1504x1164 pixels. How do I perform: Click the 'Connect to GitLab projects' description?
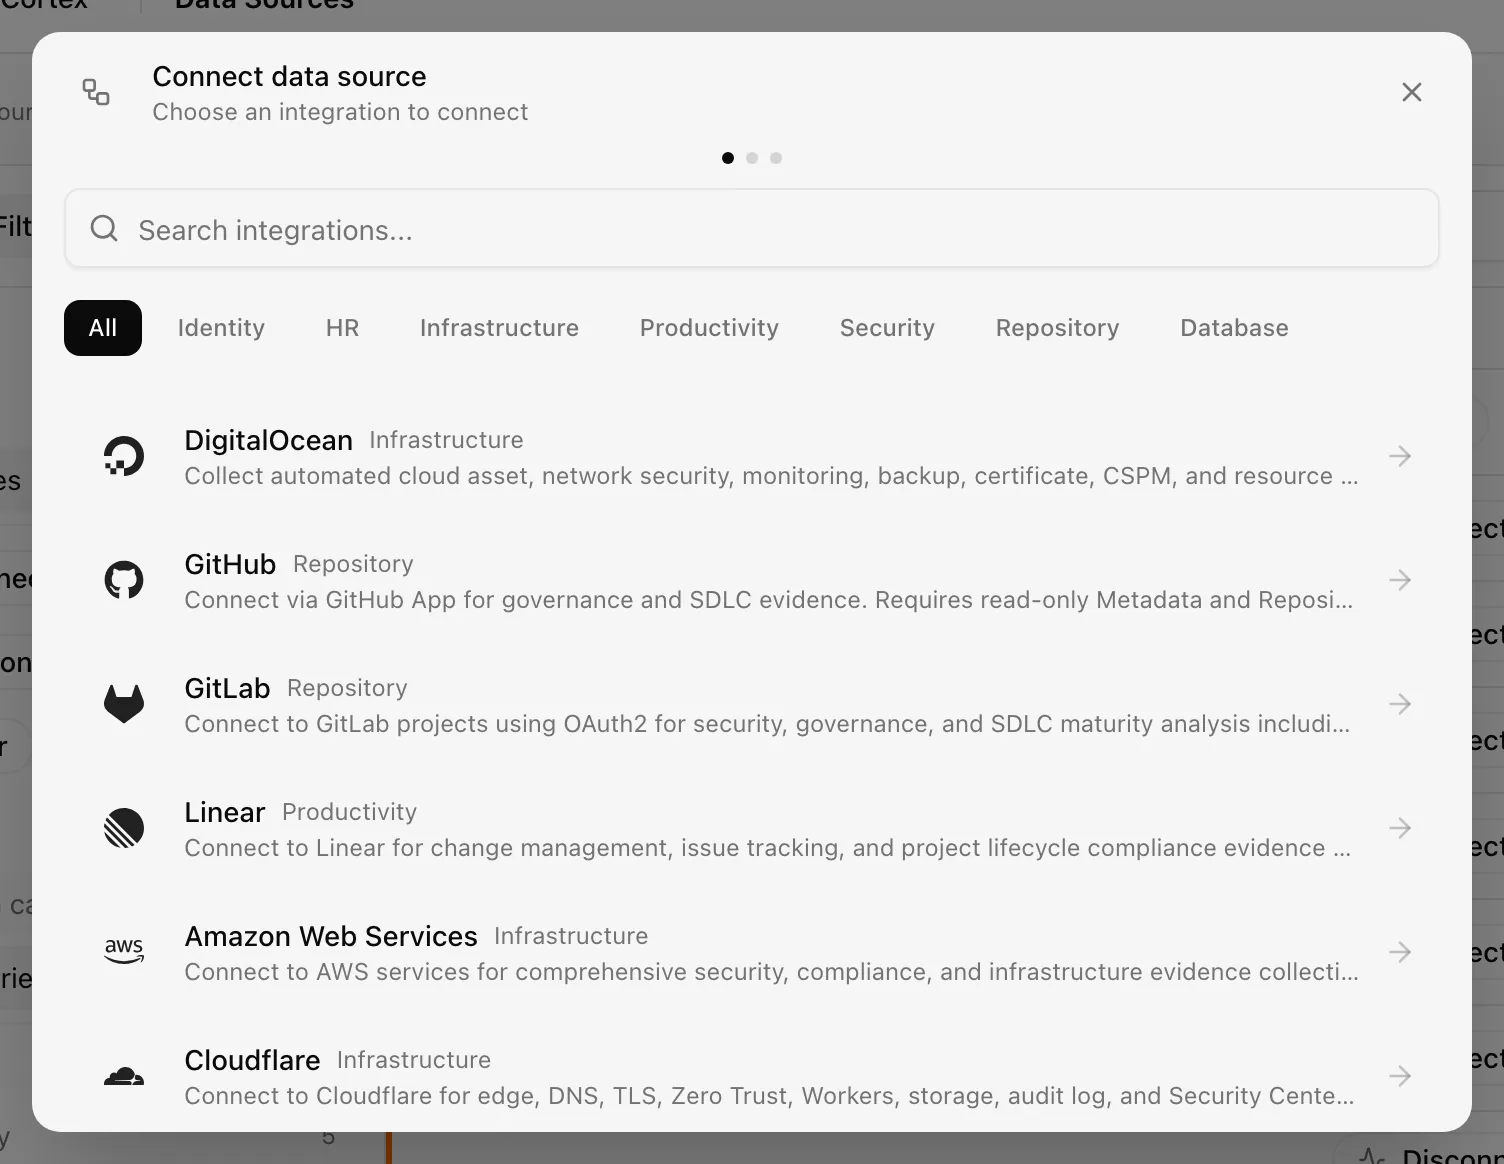point(767,724)
